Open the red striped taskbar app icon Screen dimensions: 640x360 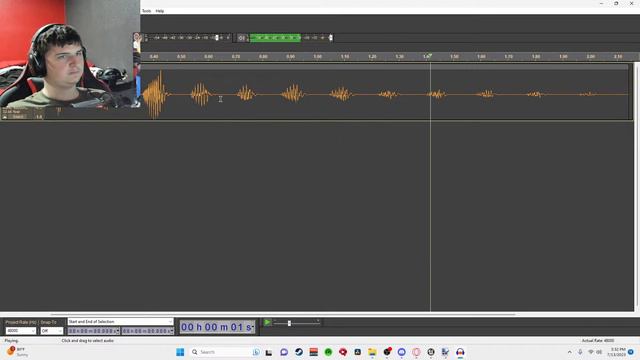(x=313, y=352)
